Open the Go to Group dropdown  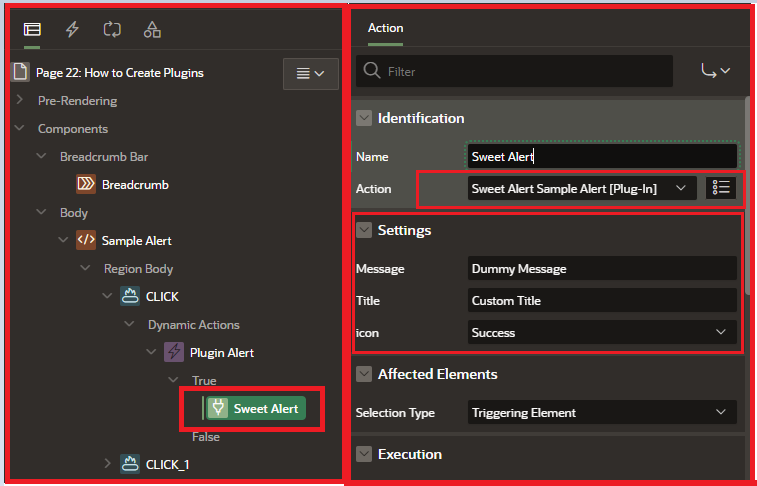click(x=715, y=71)
